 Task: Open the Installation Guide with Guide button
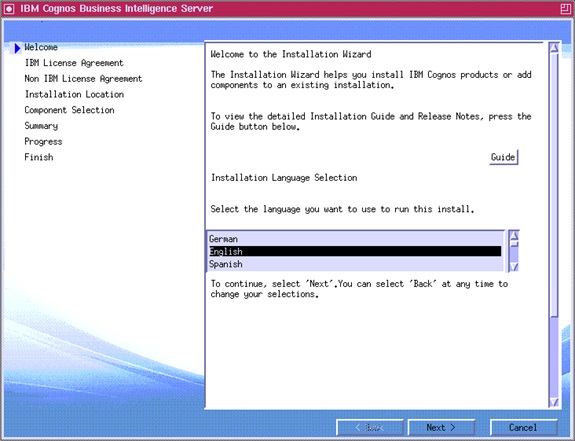pyautogui.click(x=503, y=157)
